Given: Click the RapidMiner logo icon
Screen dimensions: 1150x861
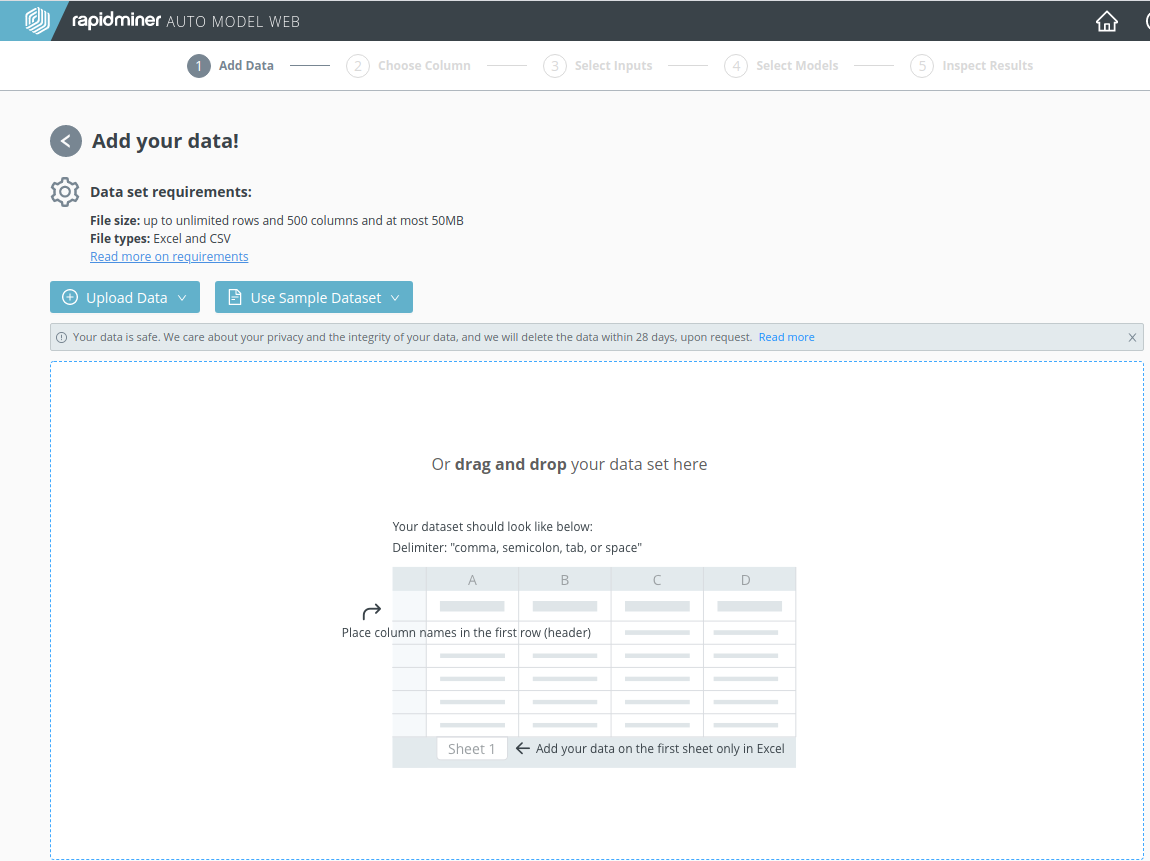Looking at the screenshot, I should coord(37,21).
